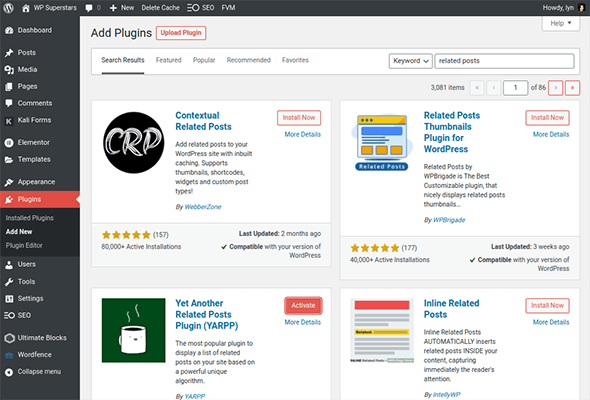Open Contextual Related Posts title link

pyautogui.click(x=203, y=121)
